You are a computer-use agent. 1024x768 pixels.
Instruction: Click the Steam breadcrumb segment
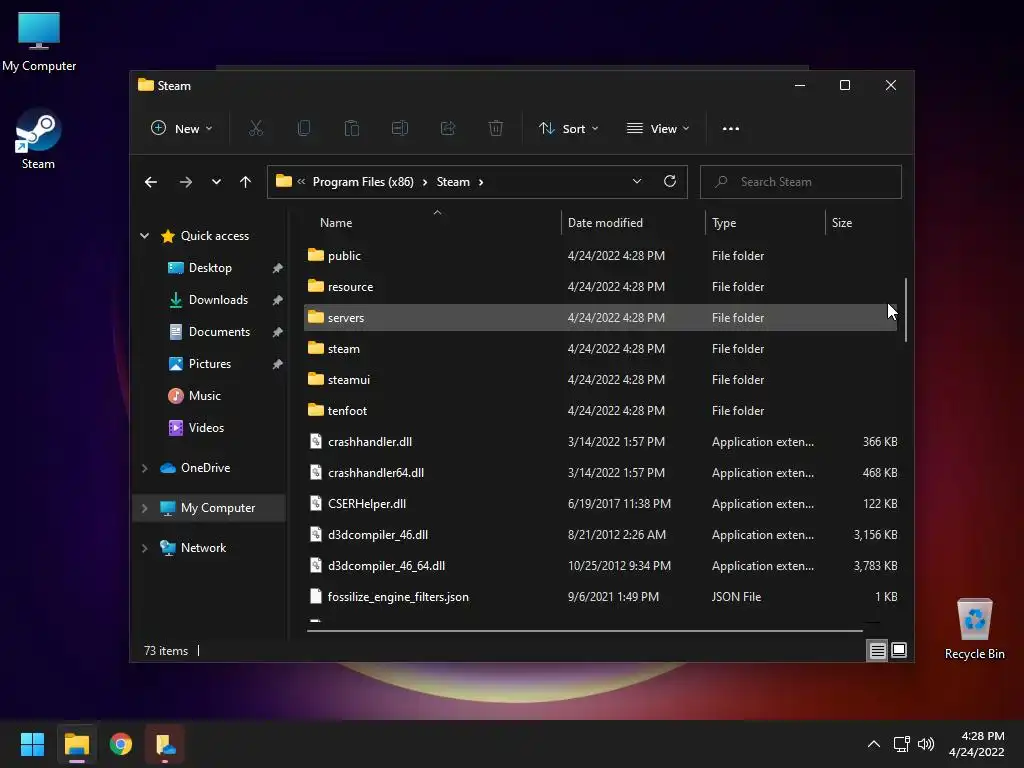click(x=453, y=182)
